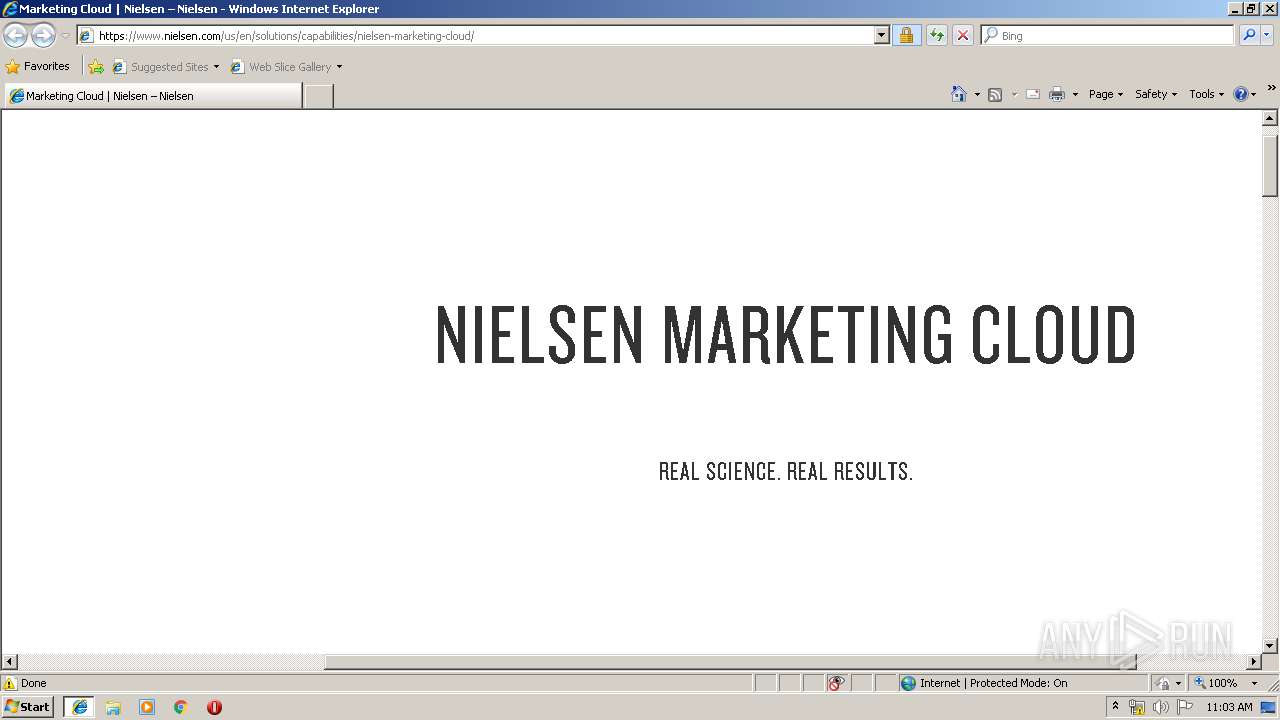Click the horizontal scrollbar thumb

730,662
